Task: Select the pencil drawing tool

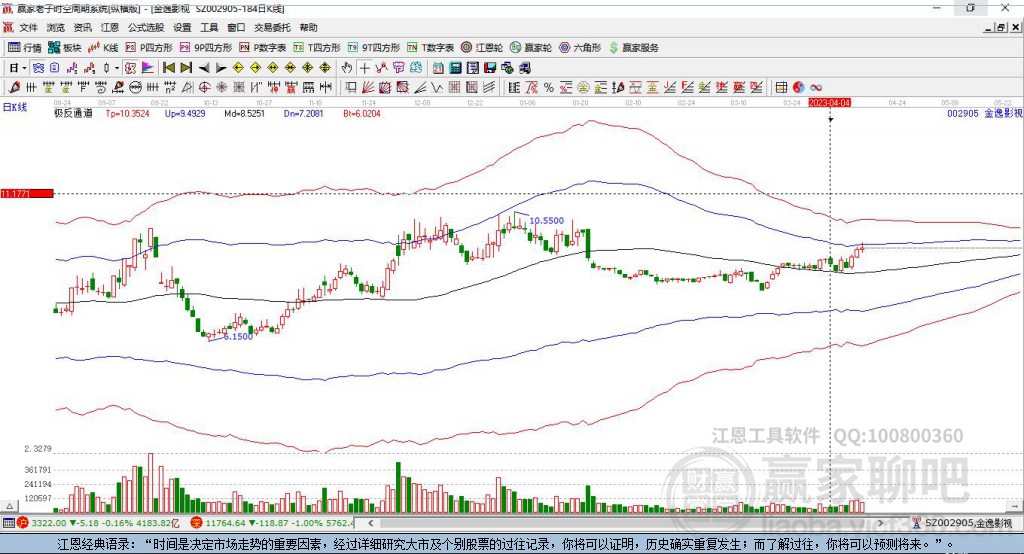Action: click(x=14, y=87)
